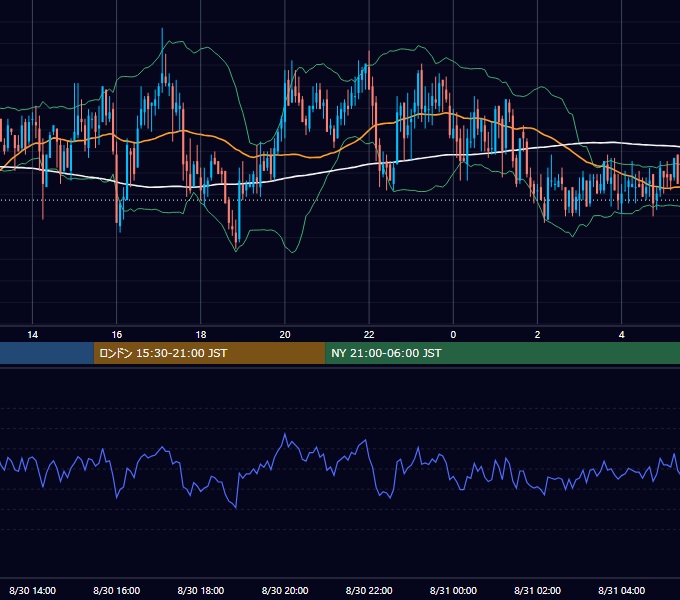Image resolution: width=680 pixels, height=600 pixels.
Task: Click the blue session bar before the London bar
Action: (47, 353)
